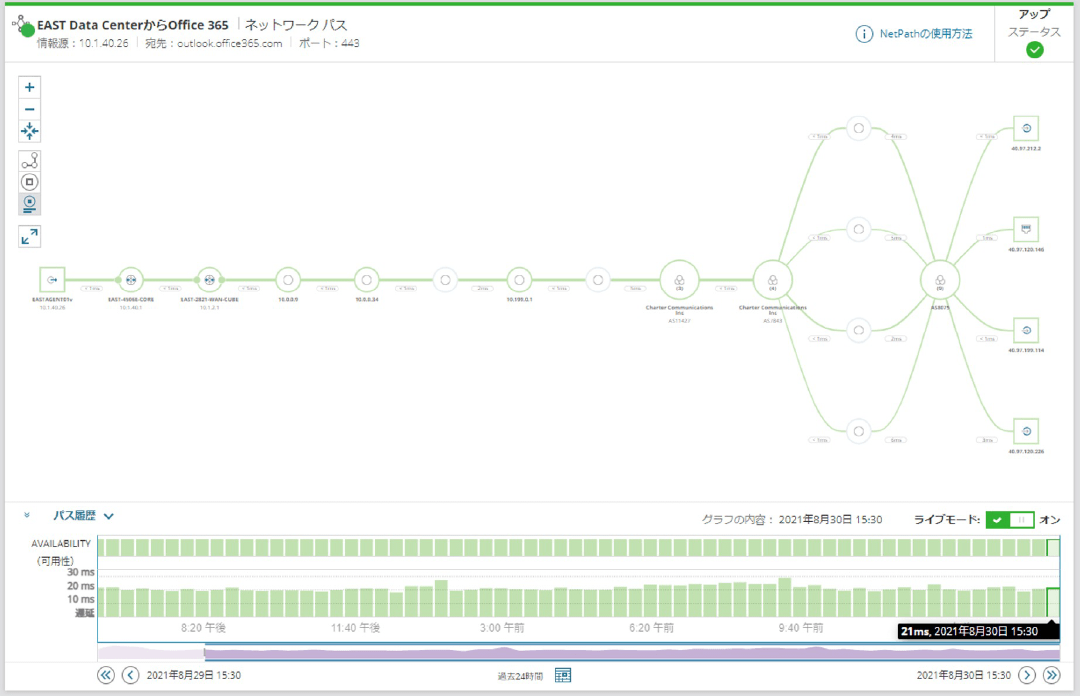The image size is (1080, 696).
Task: Click the green status check icon
Action: (x=1034, y=50)
